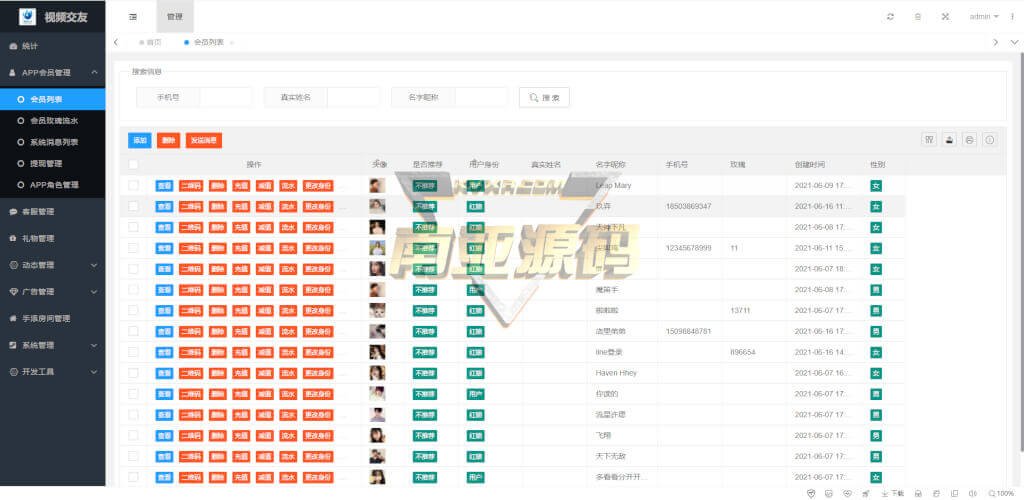
Task: Select the checkbox for the Haven Hhey row
Action: 134,373
